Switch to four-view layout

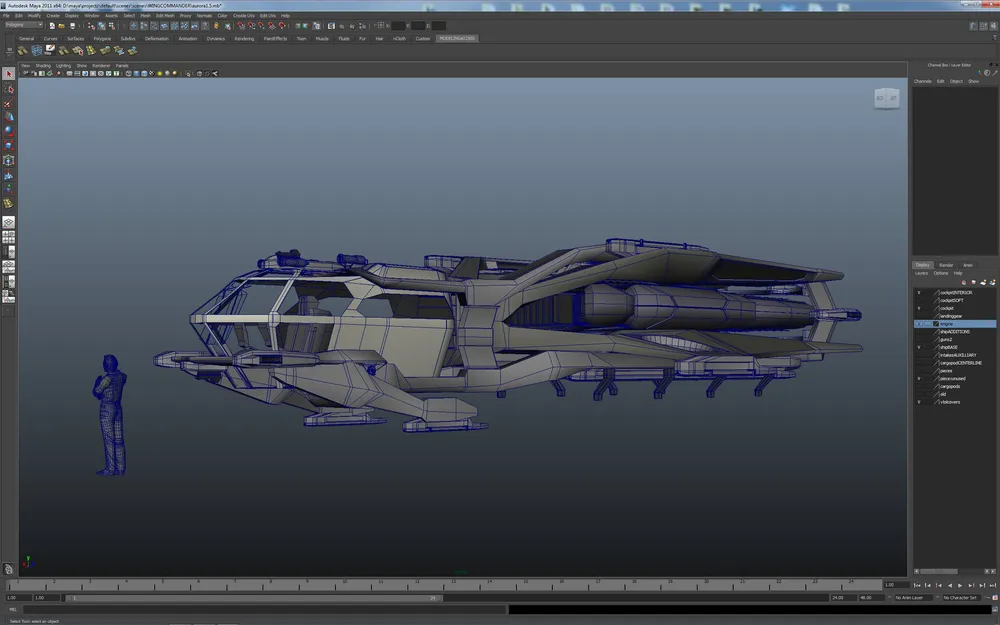tap(8, 238)
